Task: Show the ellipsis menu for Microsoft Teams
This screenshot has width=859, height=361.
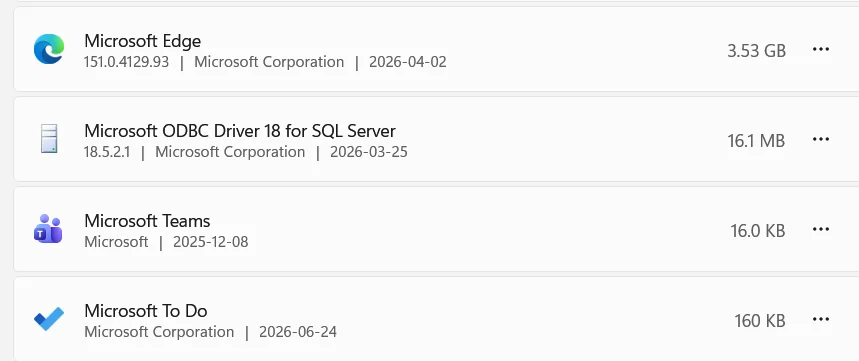Action: click(x=821, y=229)
